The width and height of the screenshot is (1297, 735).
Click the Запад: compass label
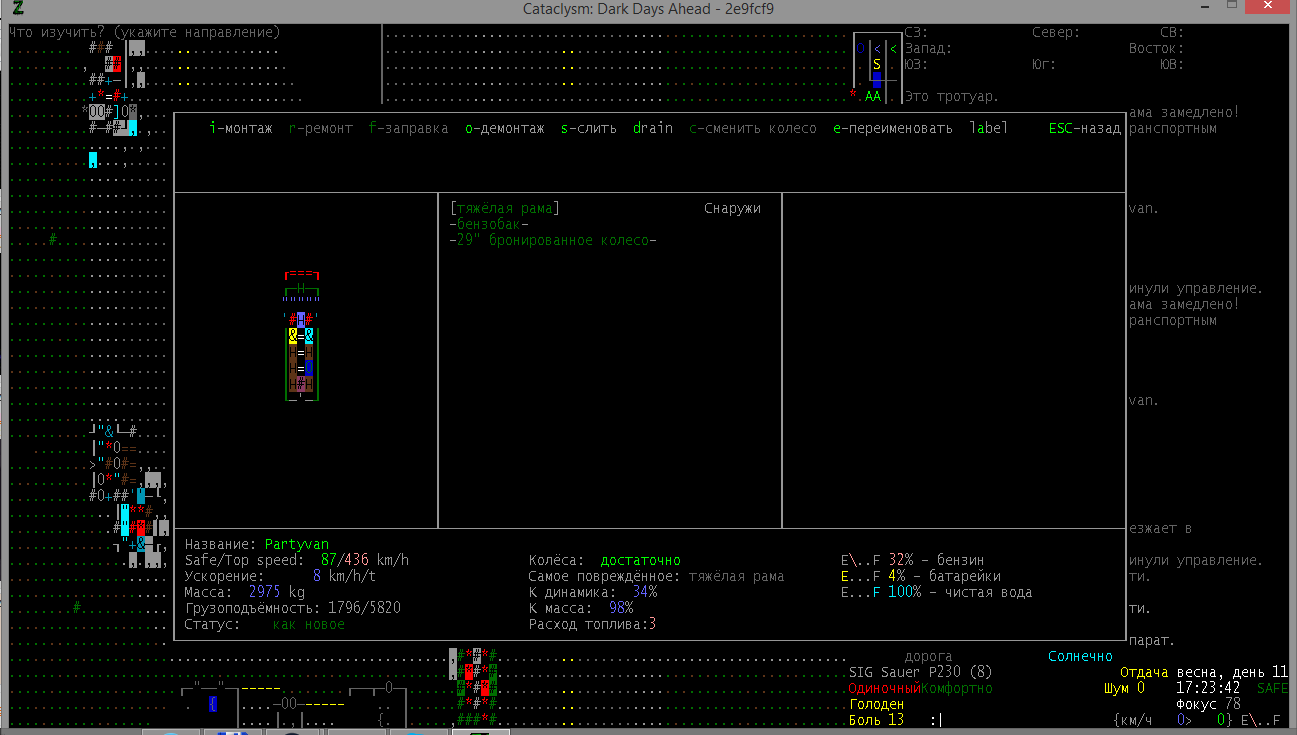coord(929,48)
